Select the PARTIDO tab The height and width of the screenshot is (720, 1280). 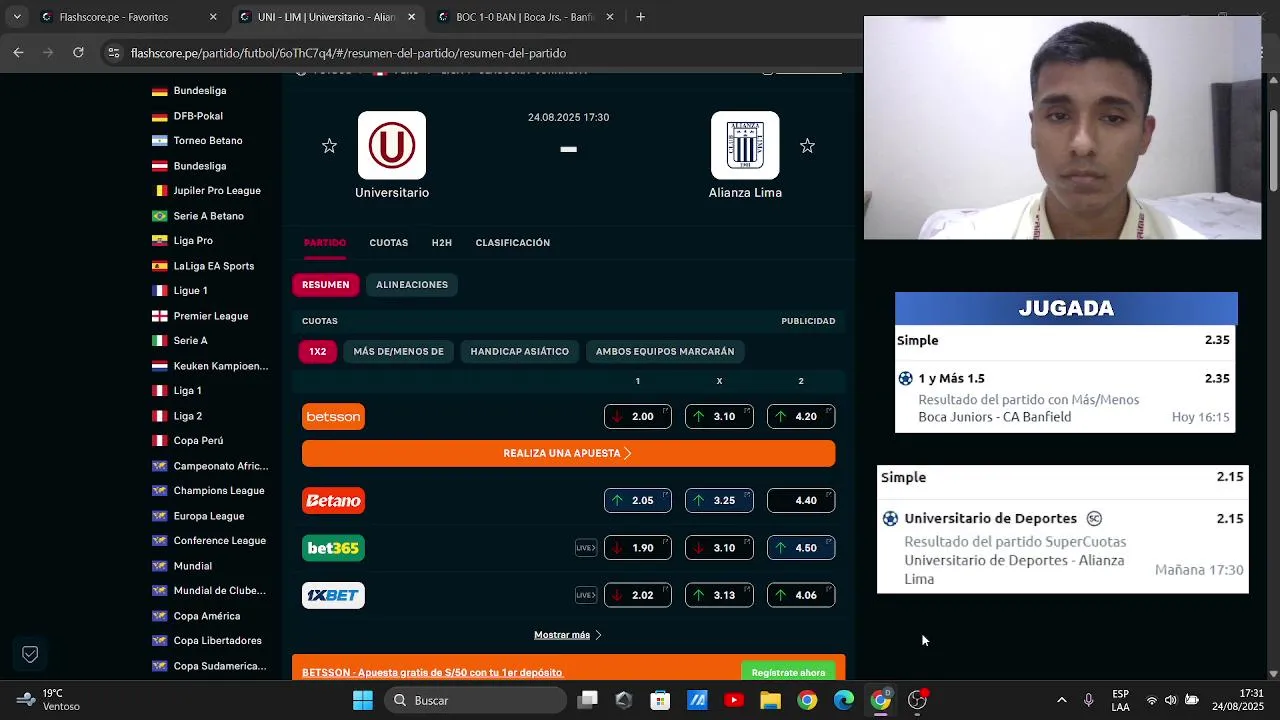(325, 243)
